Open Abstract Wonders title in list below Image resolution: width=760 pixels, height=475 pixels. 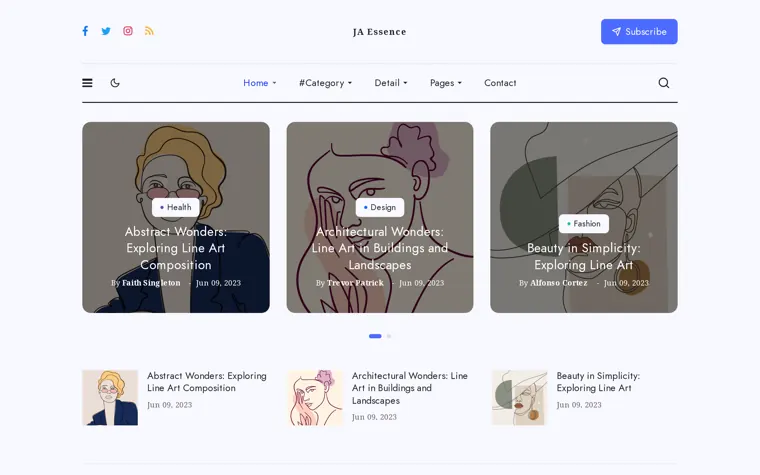pos(207,382)
